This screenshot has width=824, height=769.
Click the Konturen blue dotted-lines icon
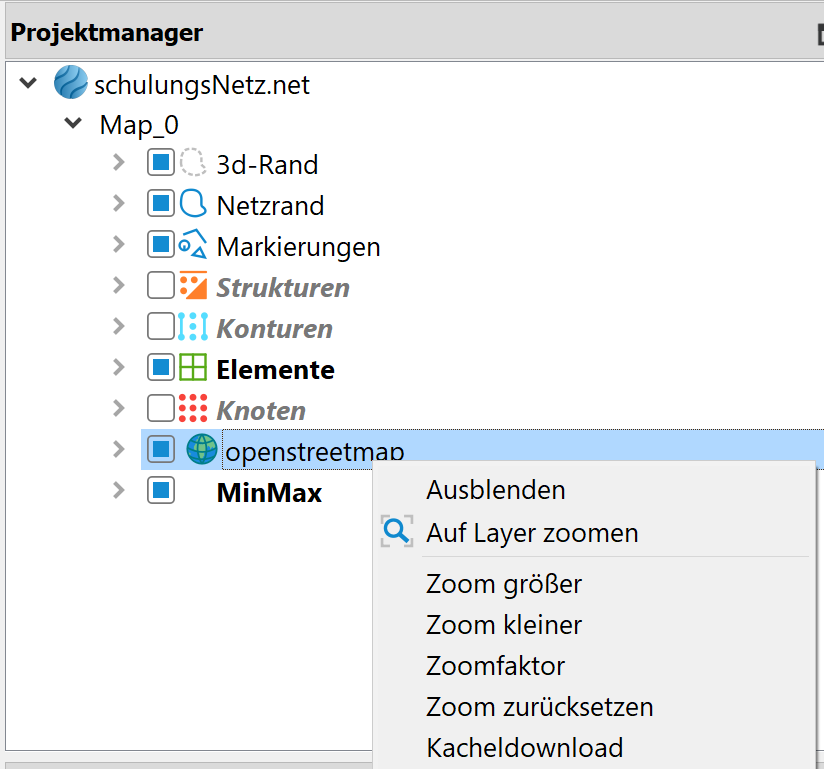(192, 327)
